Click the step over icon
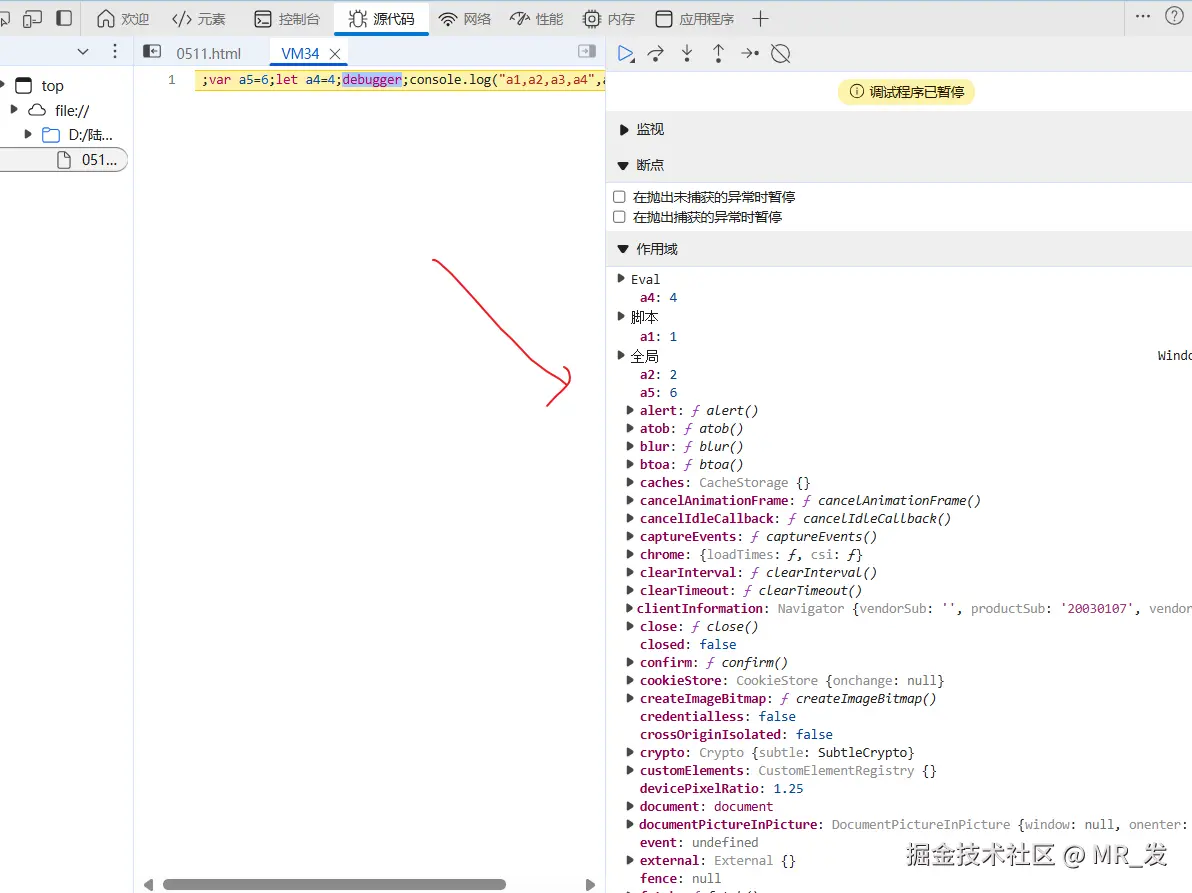This screenshot has width=1192, height=893. pyautogui.click(x=655, y=54)
